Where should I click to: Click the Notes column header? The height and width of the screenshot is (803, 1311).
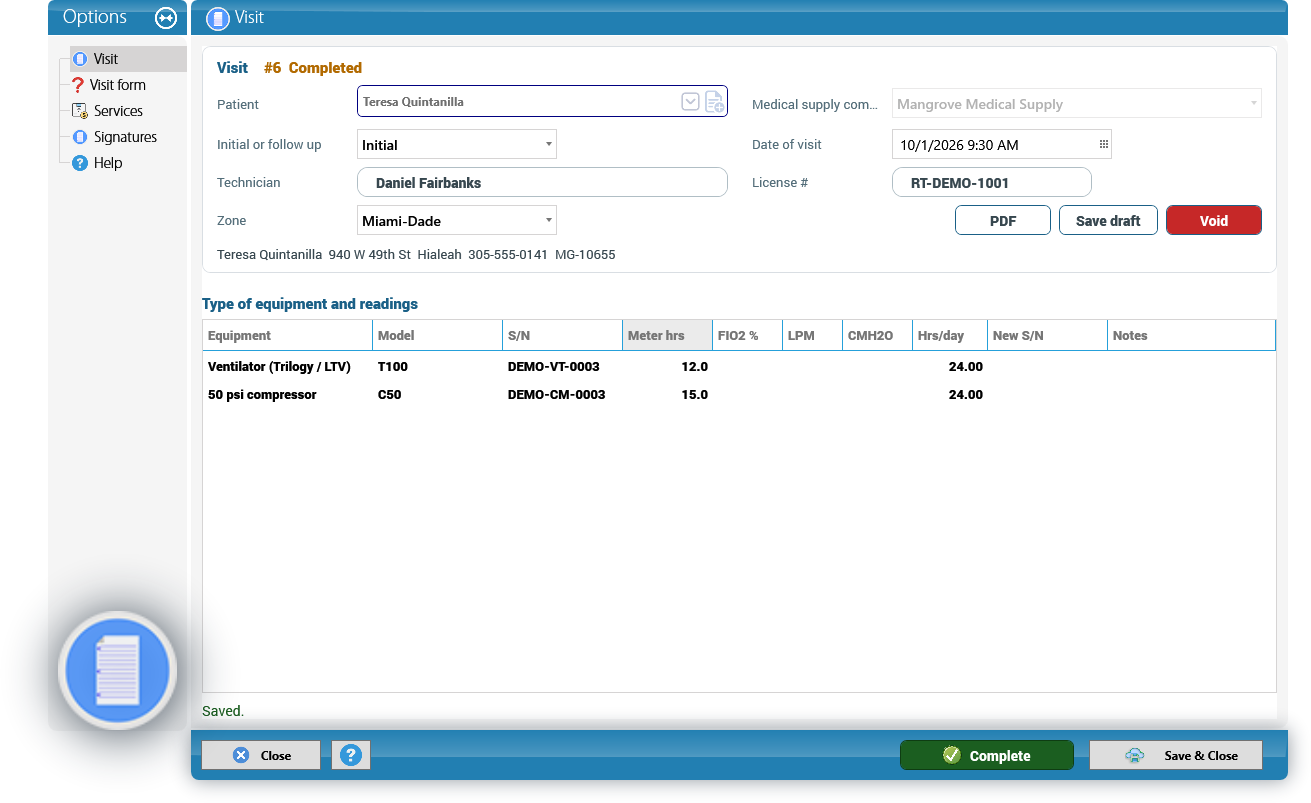[x=1191, y=336]
